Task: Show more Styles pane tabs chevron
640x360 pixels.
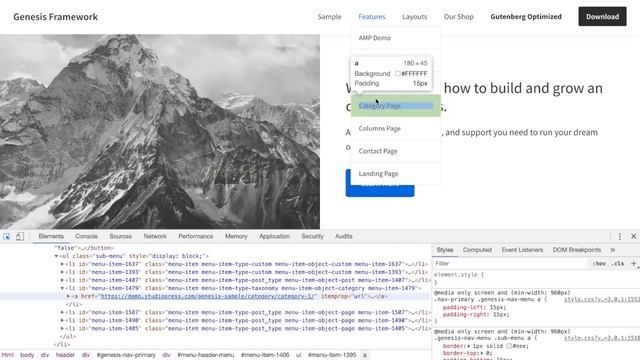Action: [613, 250]
